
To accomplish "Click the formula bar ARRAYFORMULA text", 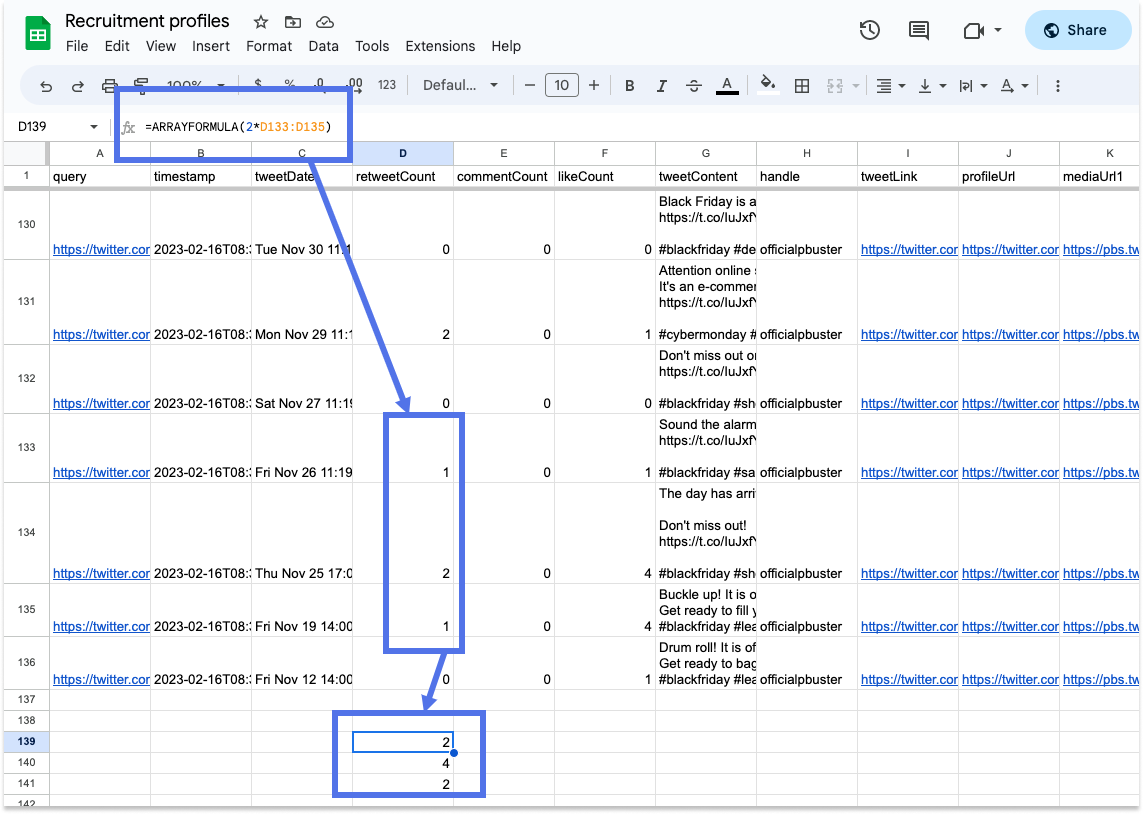I will 238,127.
